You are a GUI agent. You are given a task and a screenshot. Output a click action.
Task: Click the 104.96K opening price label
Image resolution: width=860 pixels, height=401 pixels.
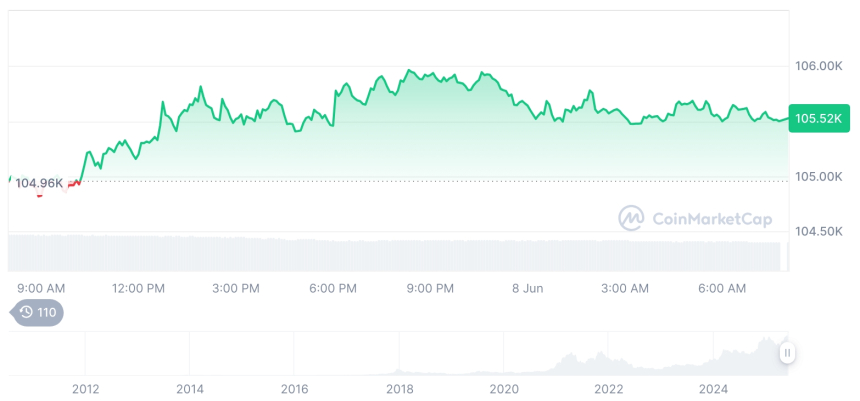39,183
